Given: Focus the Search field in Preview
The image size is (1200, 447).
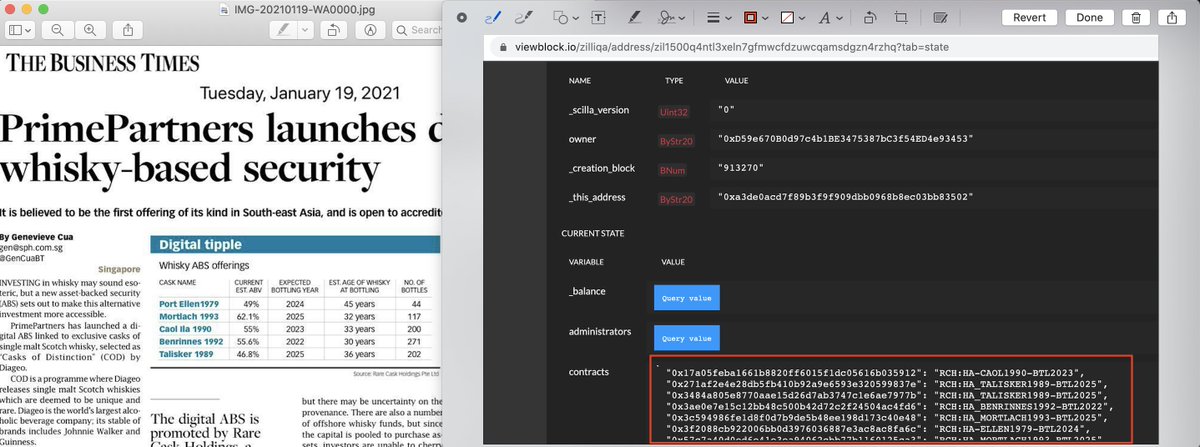Looking at the screenshot, I should (418, 30).
